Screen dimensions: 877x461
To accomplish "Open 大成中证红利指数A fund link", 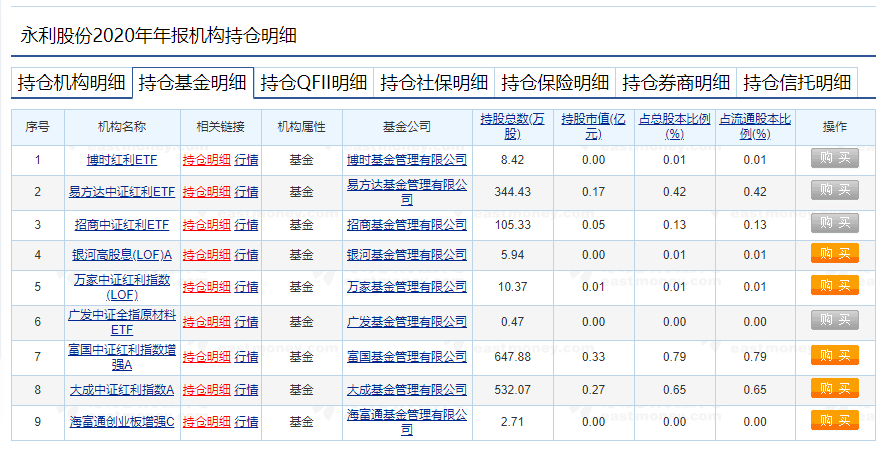I will tap(122, 390).
